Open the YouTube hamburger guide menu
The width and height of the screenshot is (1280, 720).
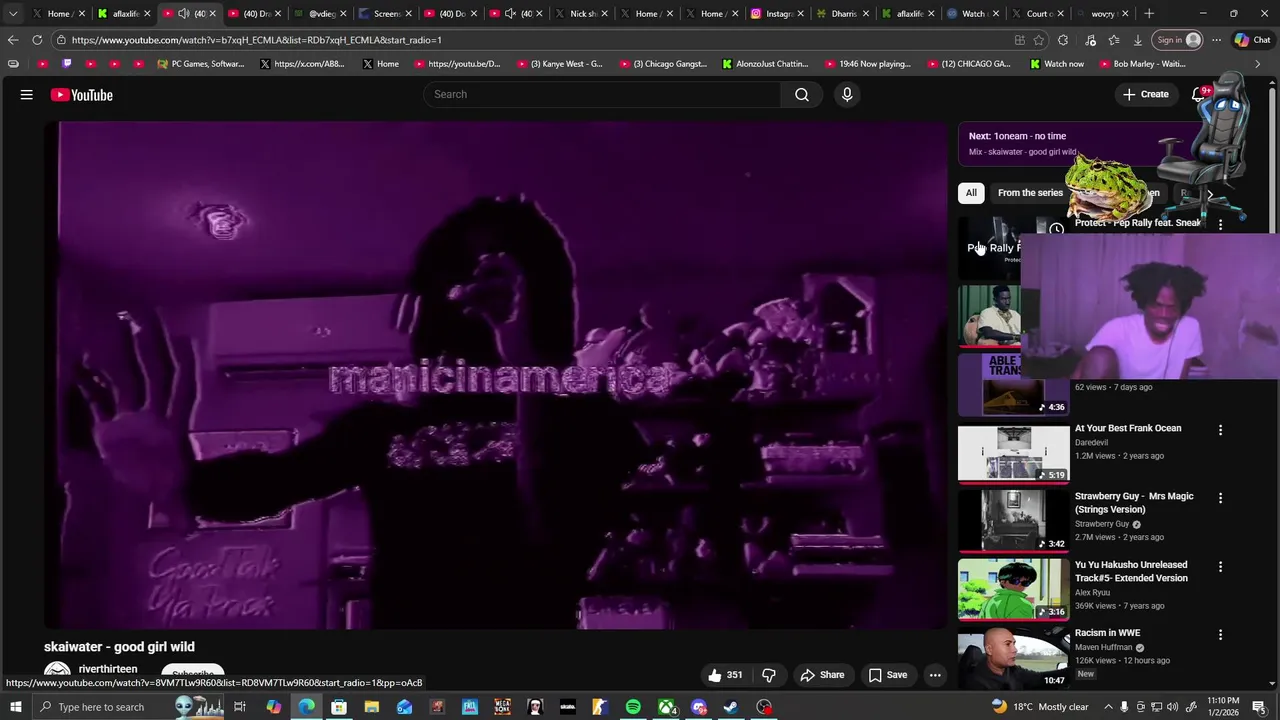(x=27, y=95)
